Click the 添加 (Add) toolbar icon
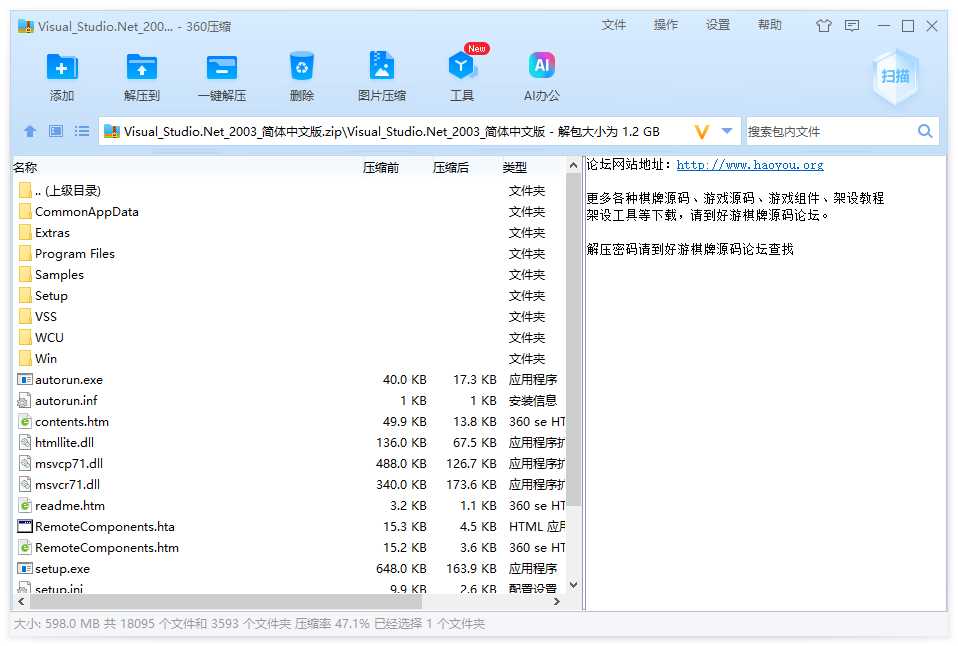Image resolution: width=958 pixels, height=646 pixels. tap(62, 67)
